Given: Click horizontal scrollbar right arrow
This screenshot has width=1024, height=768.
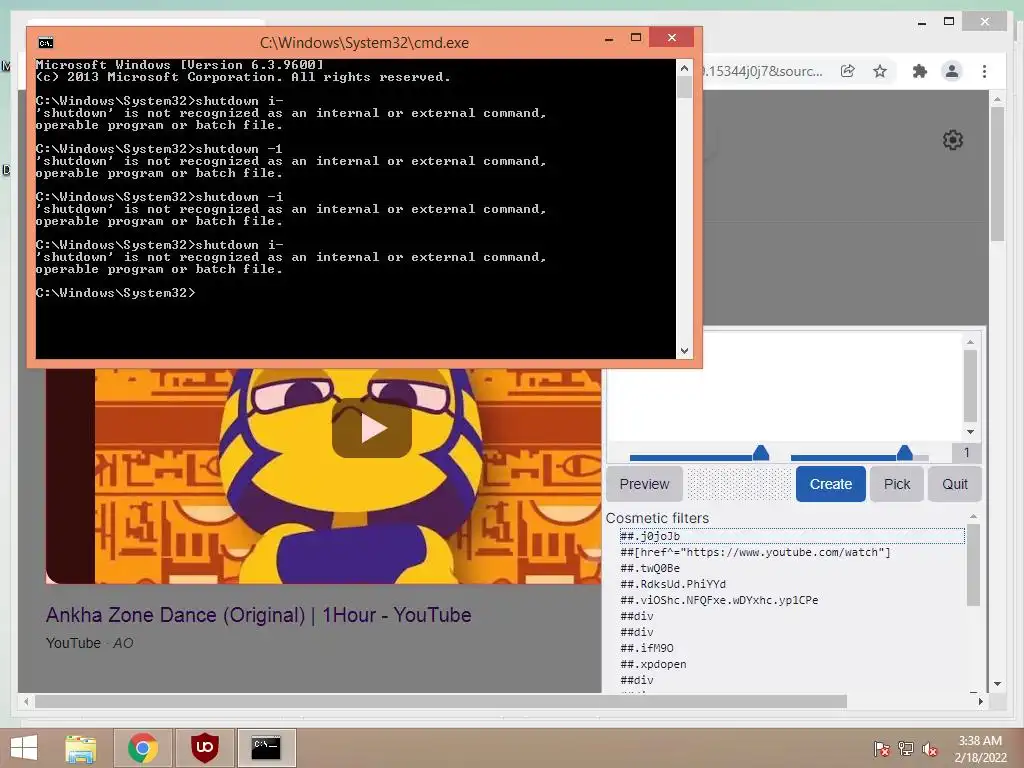Looking at the screenshot, I should pos(980,701).
